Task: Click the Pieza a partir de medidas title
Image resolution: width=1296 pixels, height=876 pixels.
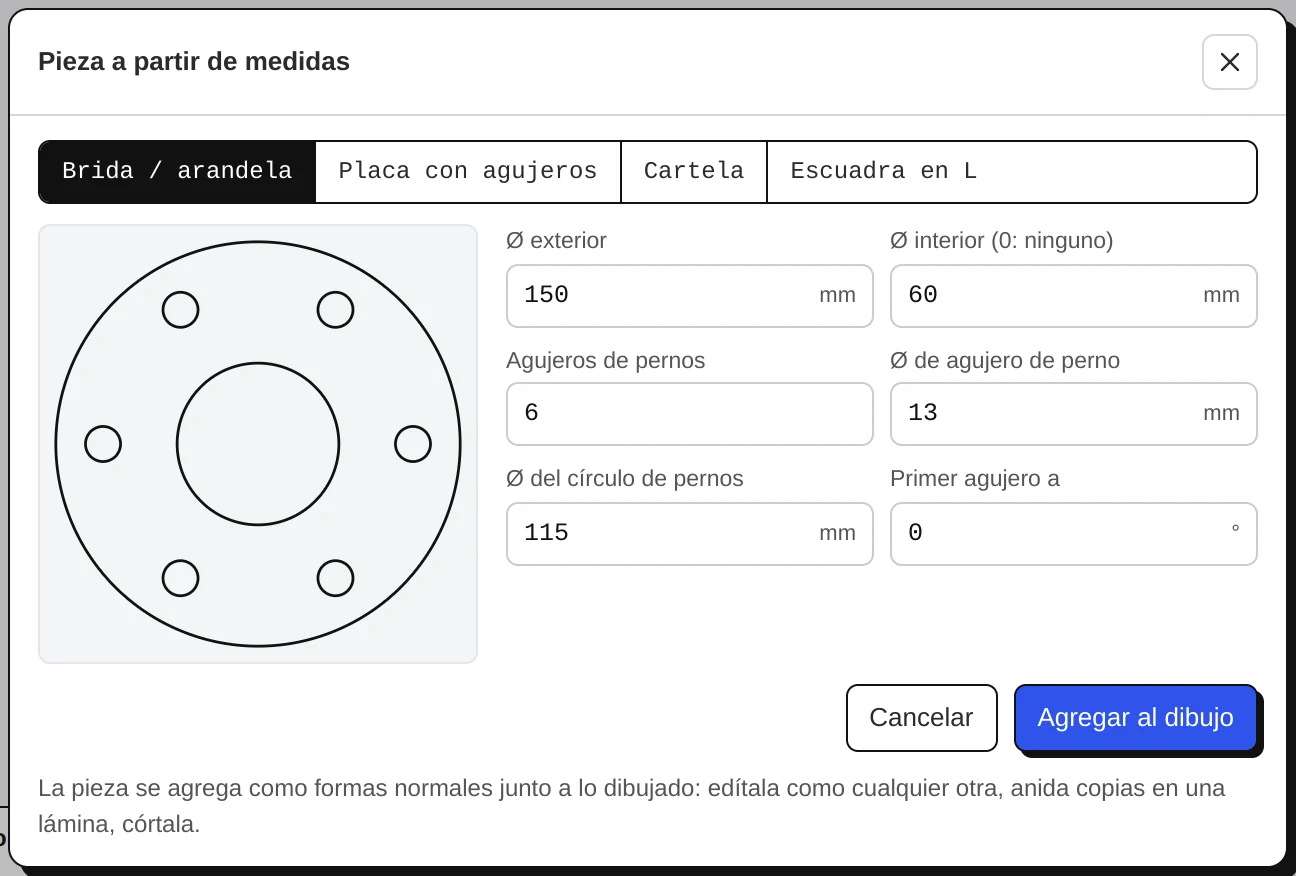Action: pyautogui.click(x=194, y=62)
